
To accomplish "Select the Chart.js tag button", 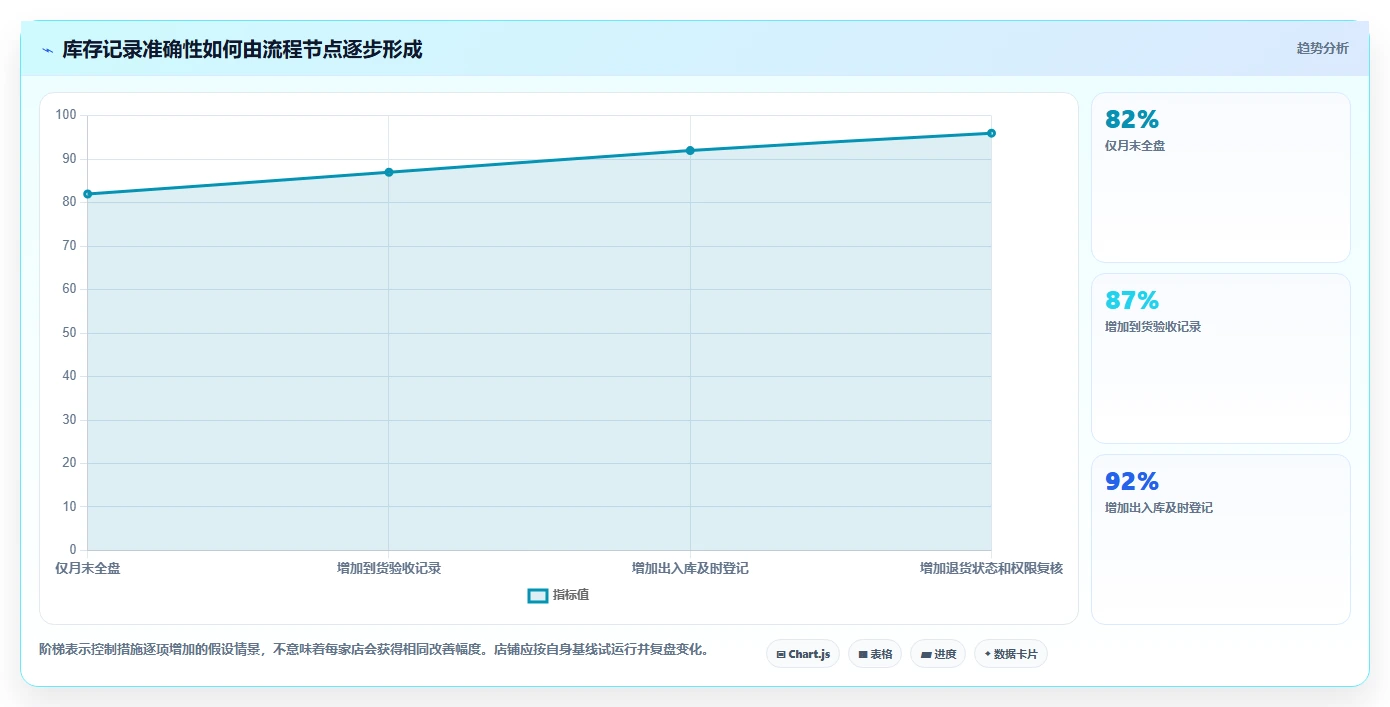I will click(x=803, y=654).
